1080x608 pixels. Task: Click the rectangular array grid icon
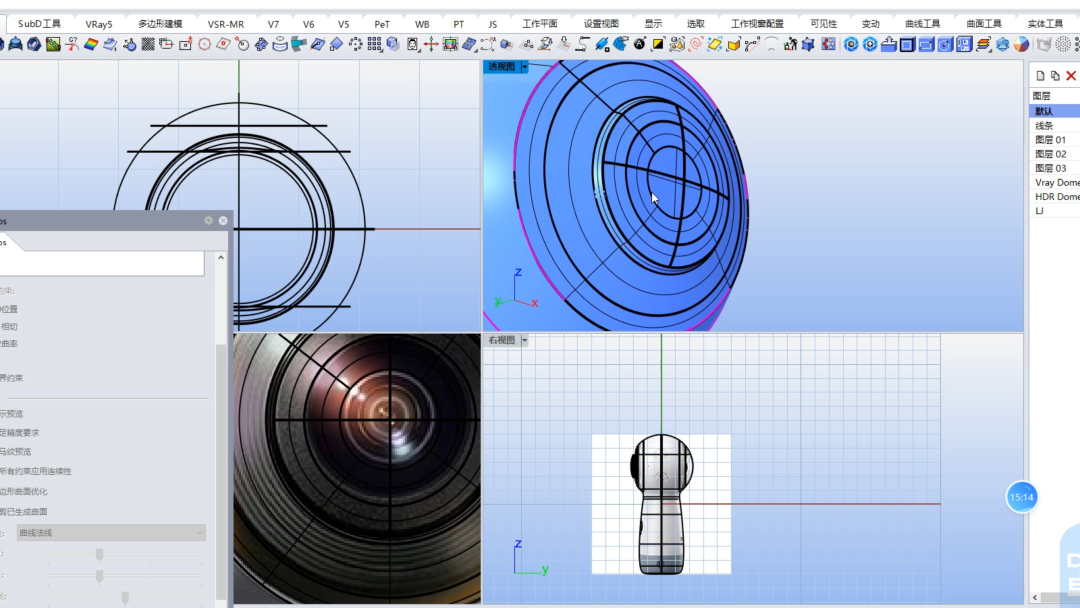[374, 45]
